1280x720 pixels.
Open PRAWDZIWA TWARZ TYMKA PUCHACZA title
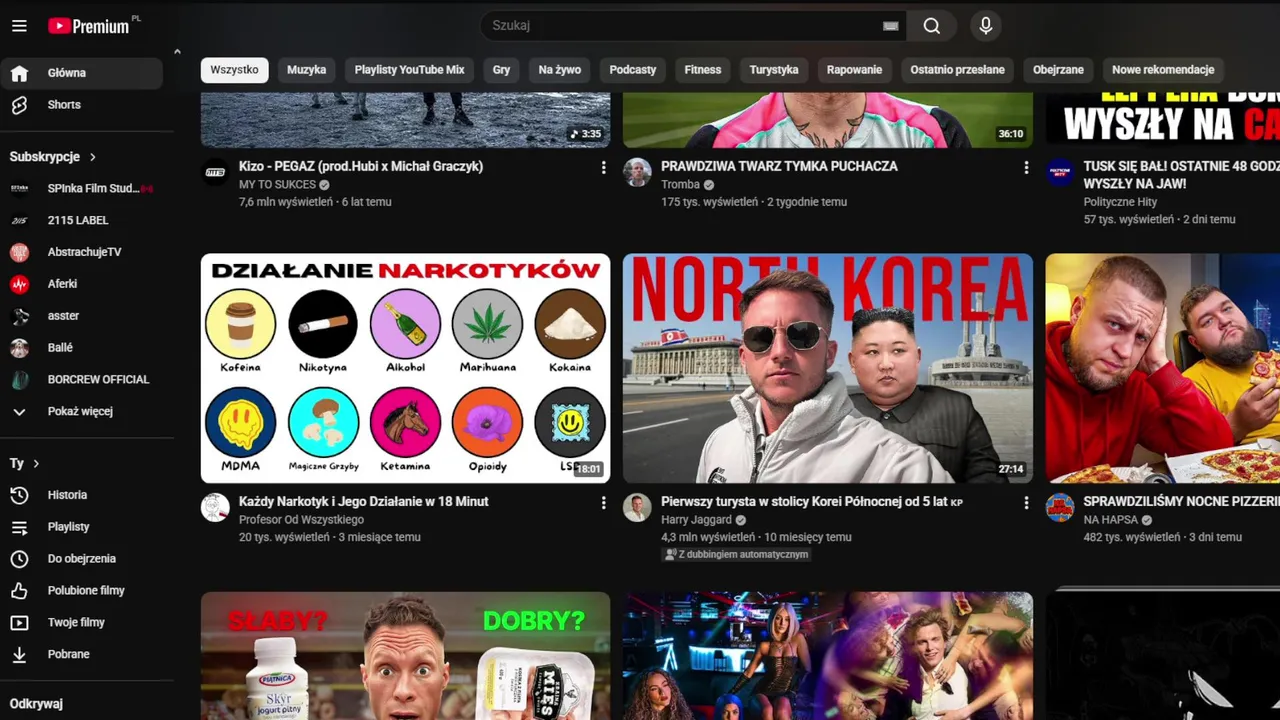[779, 167]
